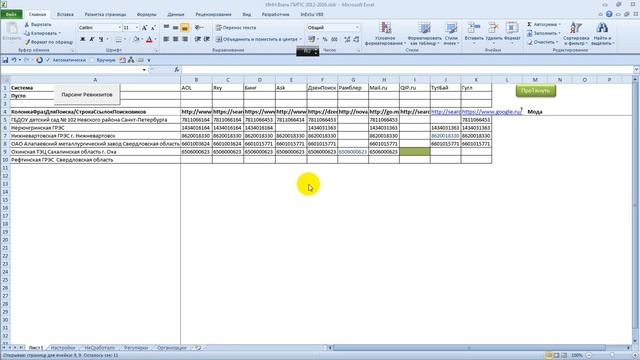Apply italic formatting (К)
640x360 pixels.
92,39
